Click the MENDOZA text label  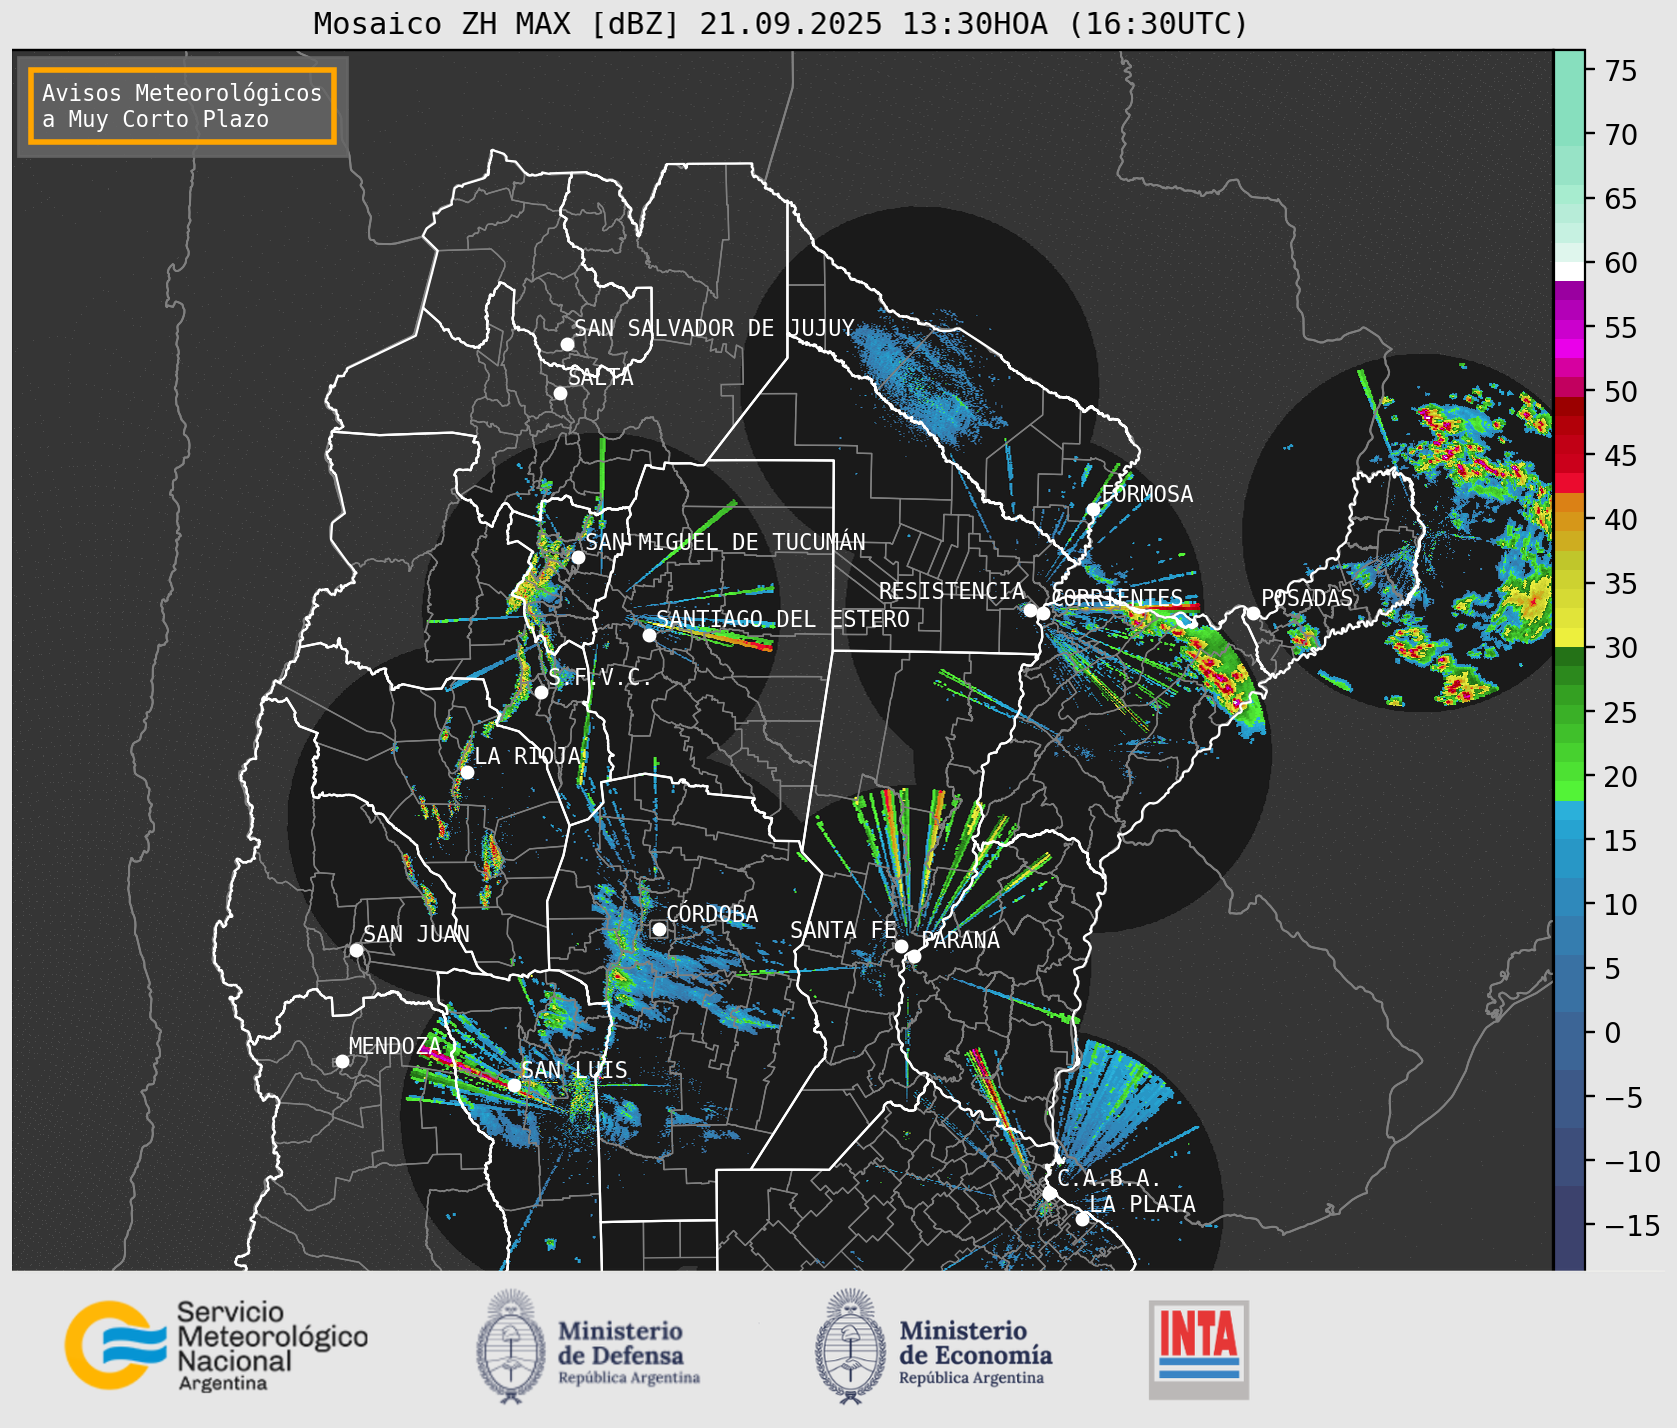coord(394,1046)
